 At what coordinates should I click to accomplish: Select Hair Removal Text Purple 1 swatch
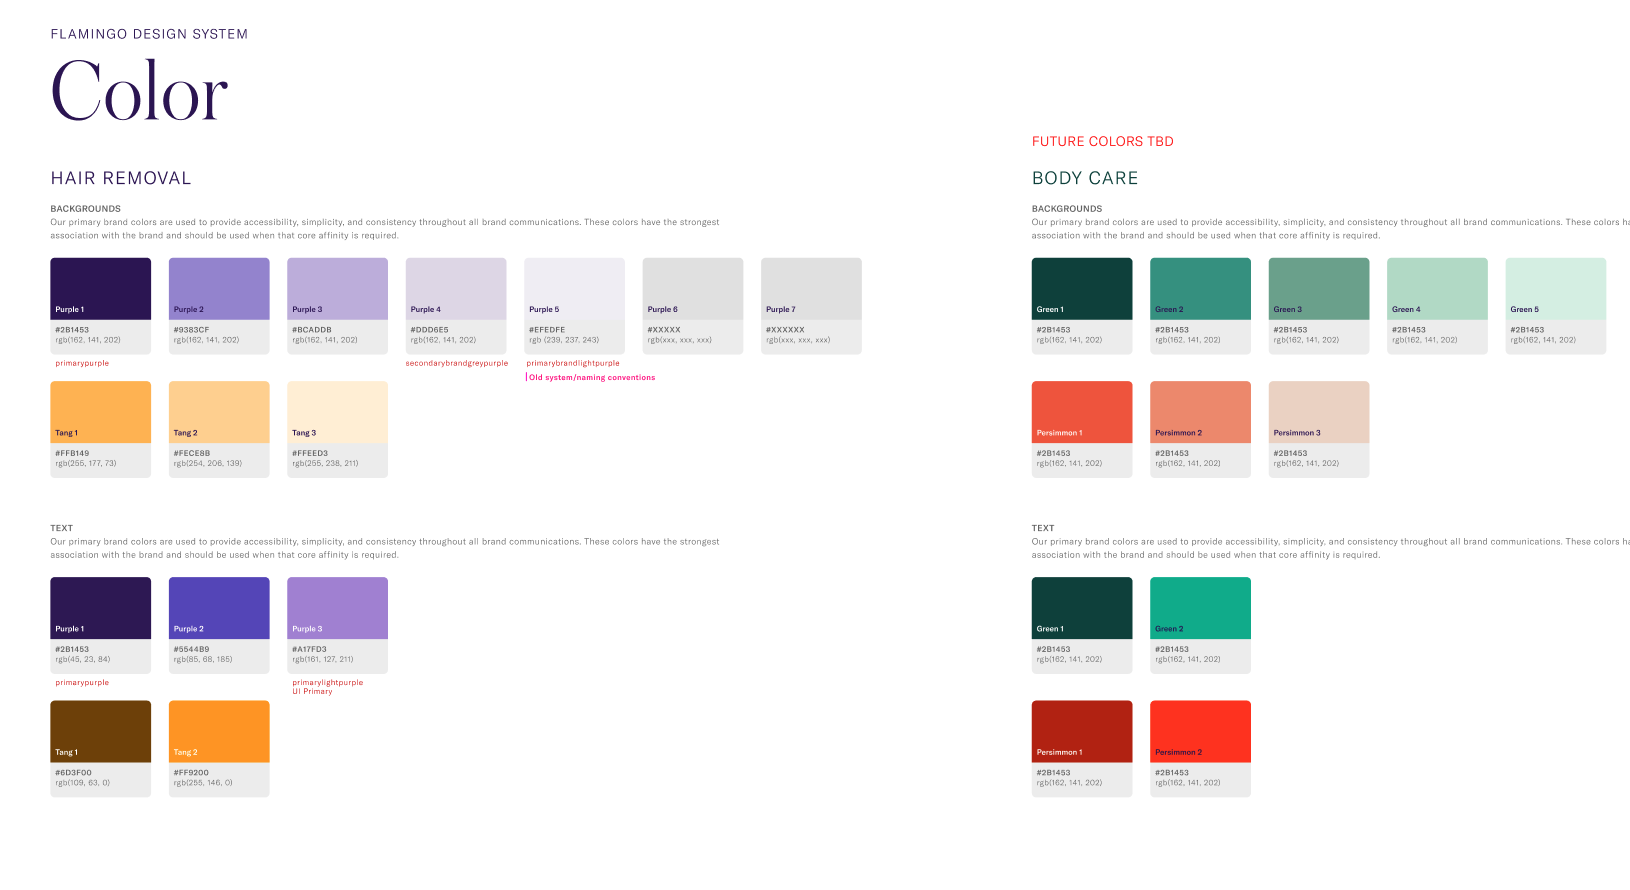point(101,625)
